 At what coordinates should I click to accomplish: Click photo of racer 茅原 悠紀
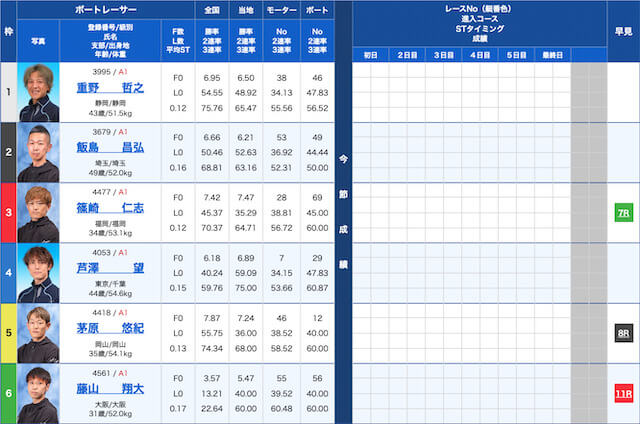pyautogui.click(x=38, y=333)
